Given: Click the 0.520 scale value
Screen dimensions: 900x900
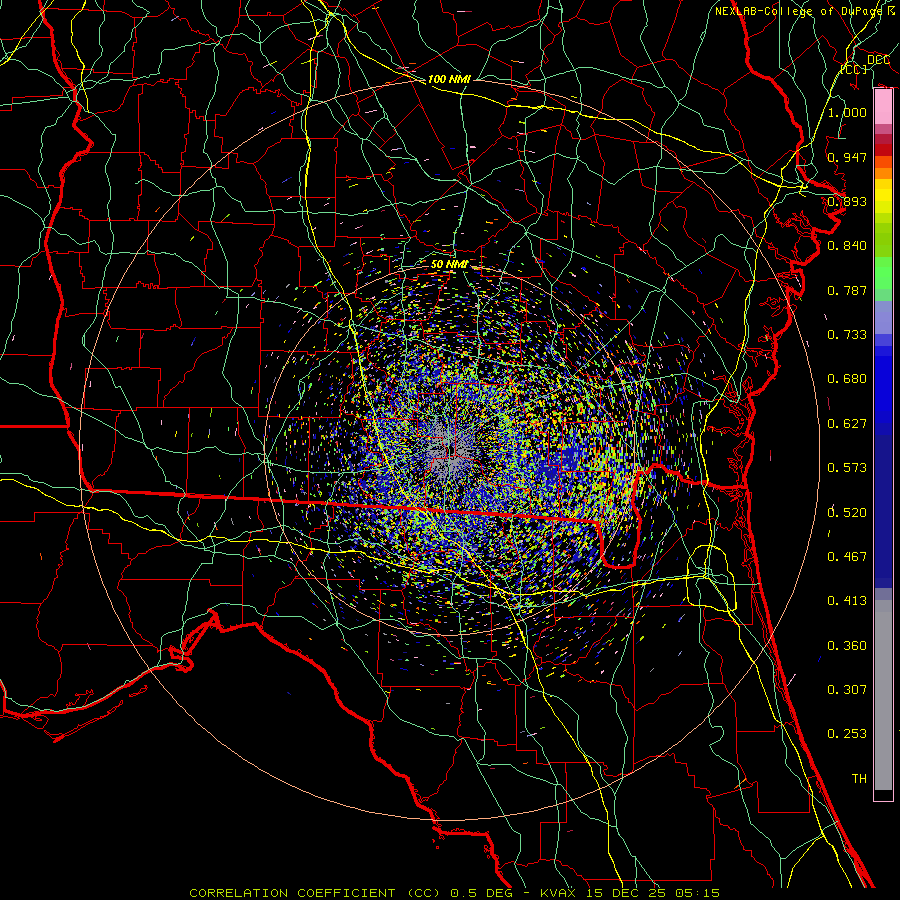Looking at the screenshot, I should pos(847,513).
